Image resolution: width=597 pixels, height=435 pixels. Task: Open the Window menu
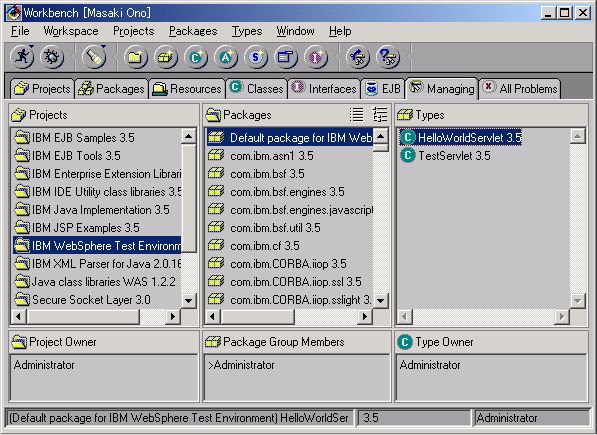[x=295, y=31]
